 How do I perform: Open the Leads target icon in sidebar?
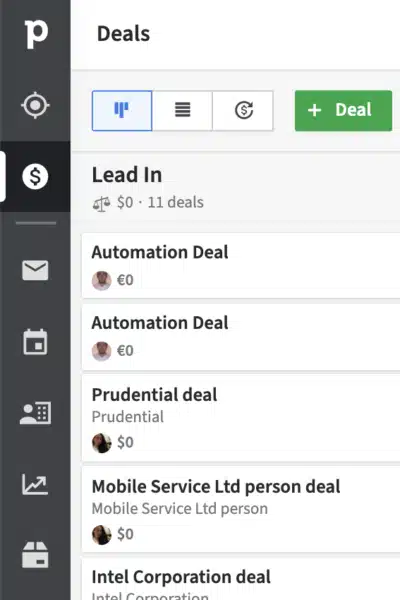pyautogui.click(x=35, y=105)
